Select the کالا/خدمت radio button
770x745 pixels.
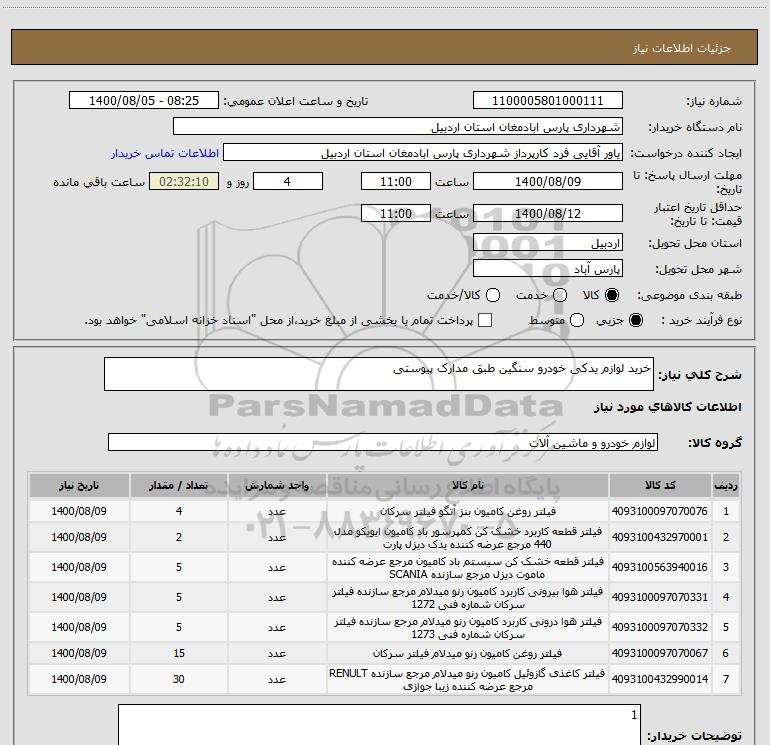(493, 295)
